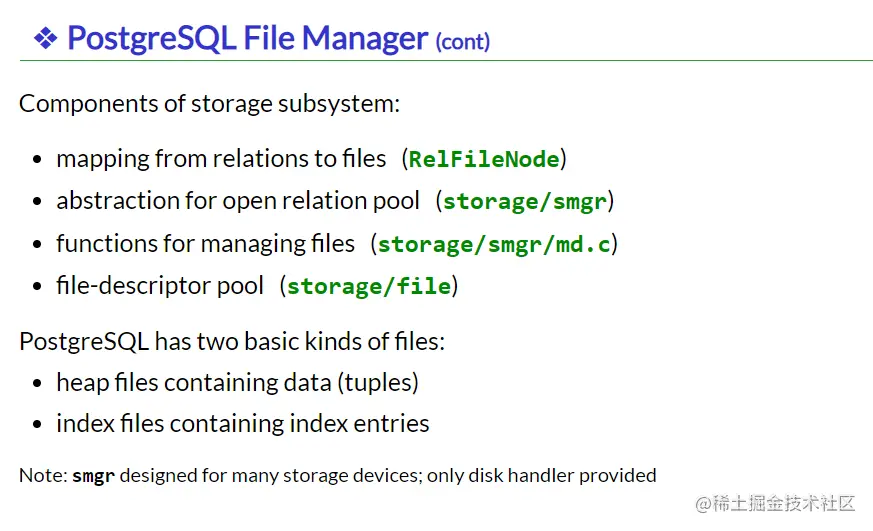Click 'functions for managing files' text
This screenshot has width=873, height=531.
[205, 244]
